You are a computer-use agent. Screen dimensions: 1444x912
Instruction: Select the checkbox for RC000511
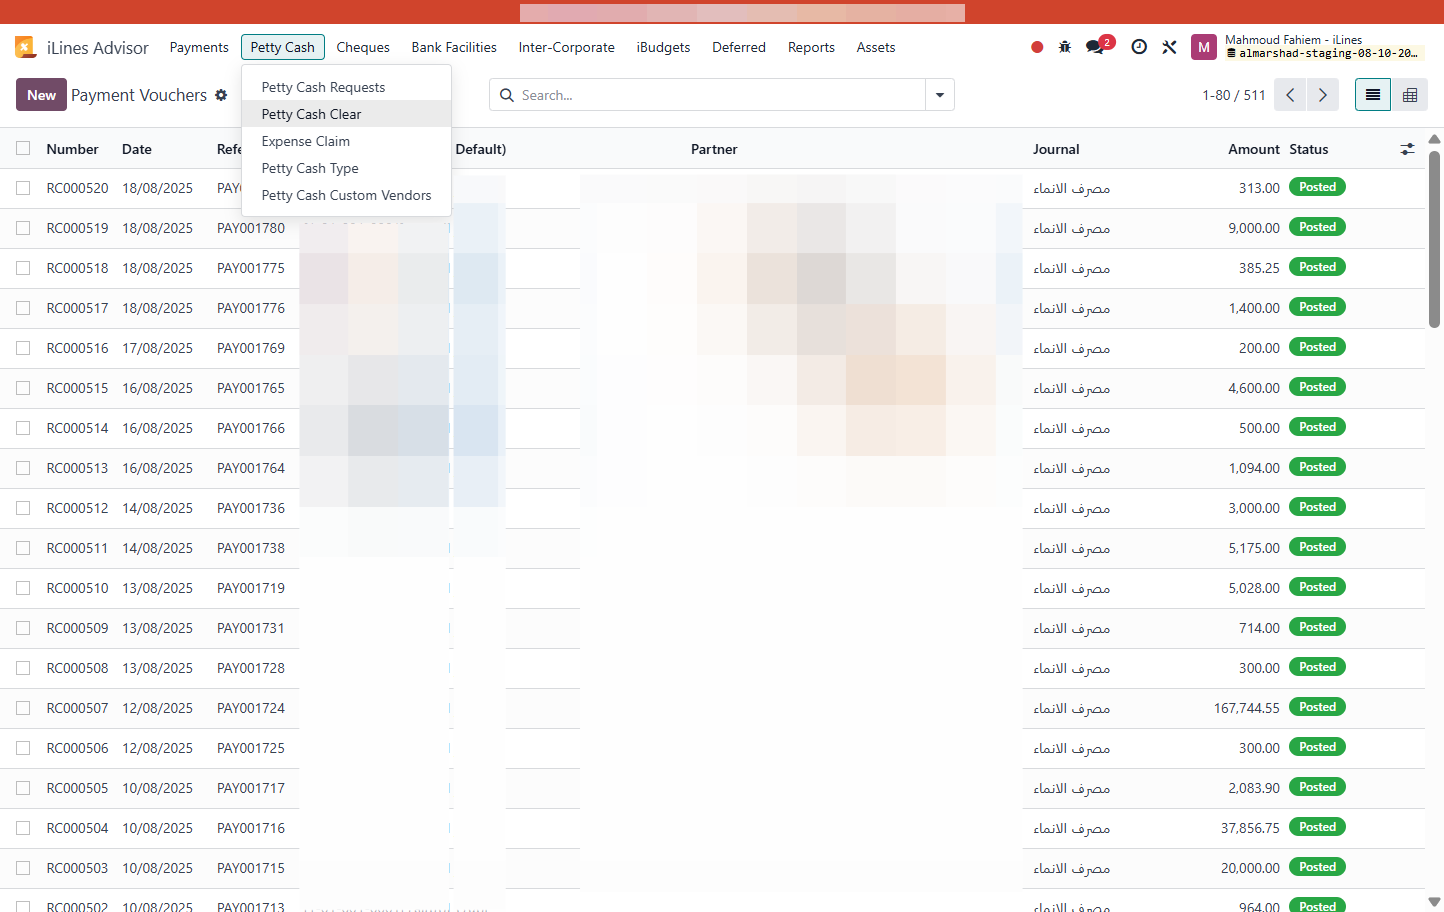(x=23, y=548)
